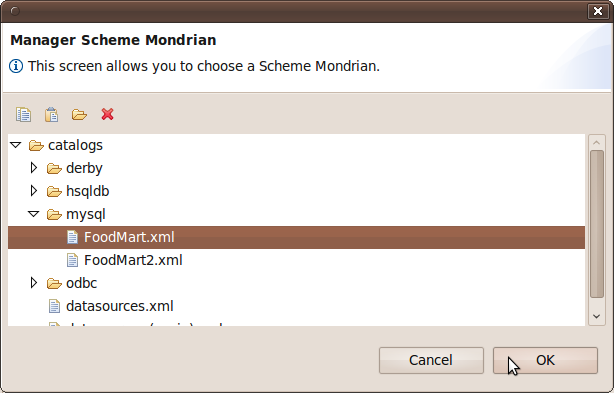Expand the odbc folder

(x=34, y=283)
